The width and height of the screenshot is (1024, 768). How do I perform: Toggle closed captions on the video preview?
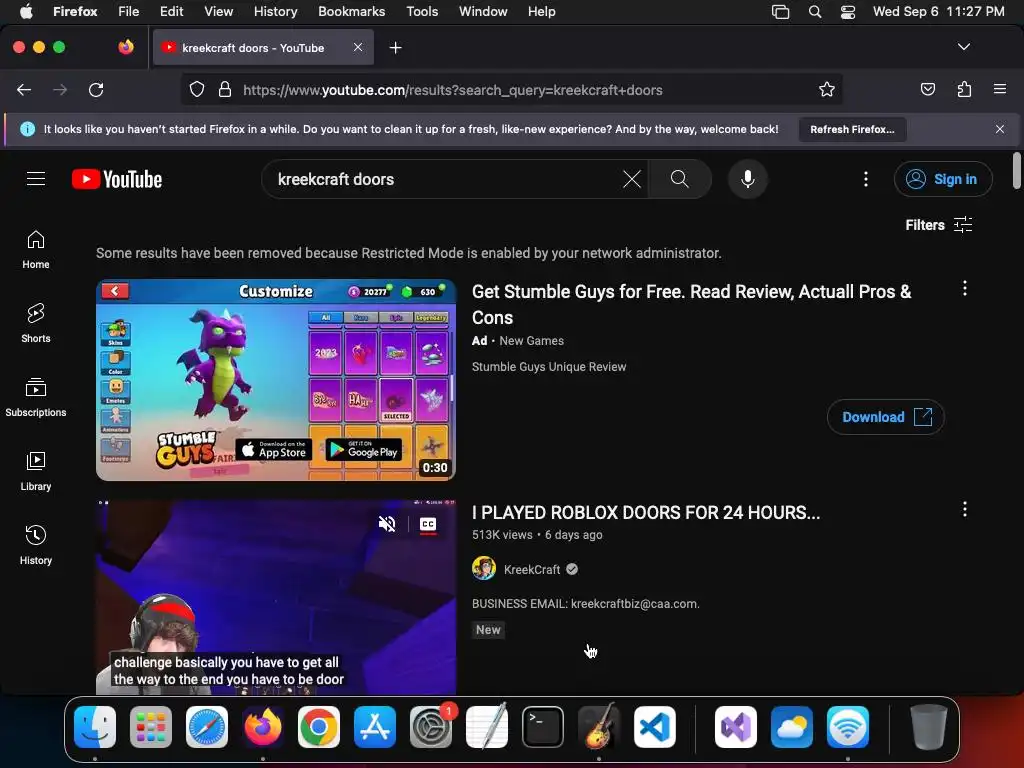tap(428, 524)
